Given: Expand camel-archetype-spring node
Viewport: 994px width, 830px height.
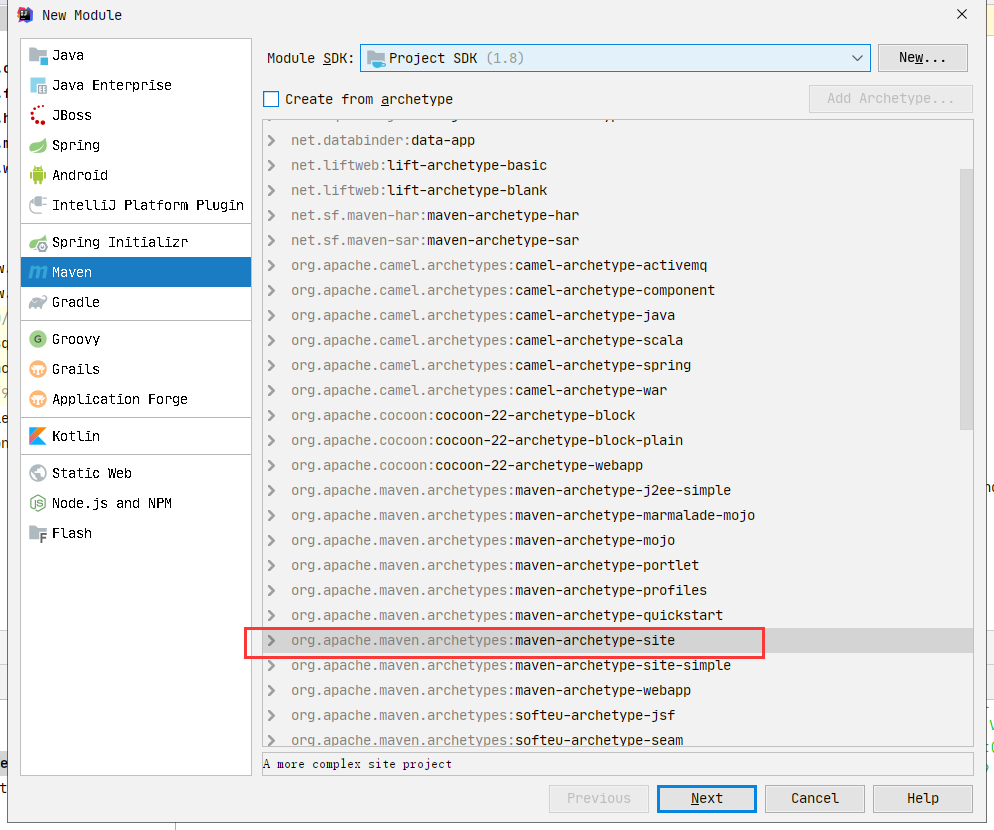Looking at the screenshot, I should pos(271,365).
